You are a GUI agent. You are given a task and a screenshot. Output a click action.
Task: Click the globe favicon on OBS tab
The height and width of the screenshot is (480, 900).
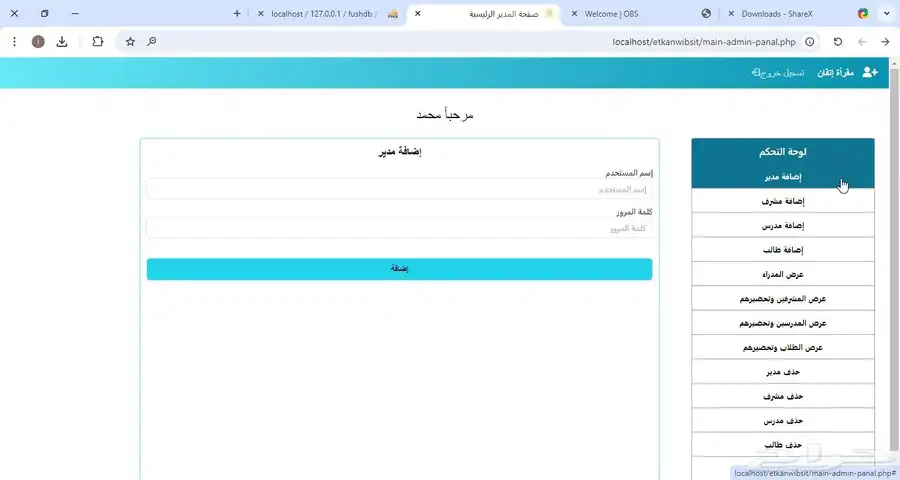tap(706, 14)
